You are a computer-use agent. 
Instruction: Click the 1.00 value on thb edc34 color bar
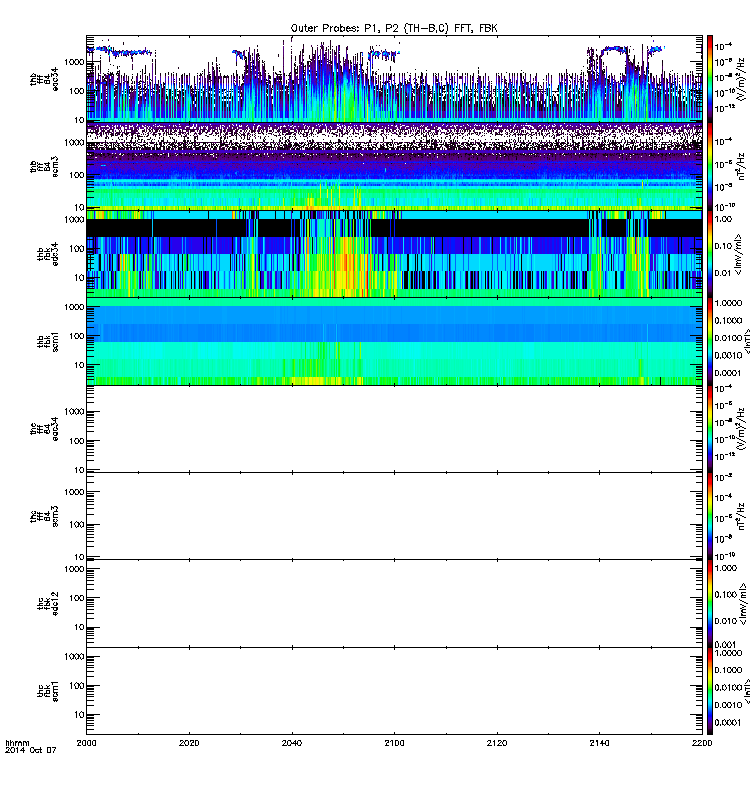pos(723,219)
